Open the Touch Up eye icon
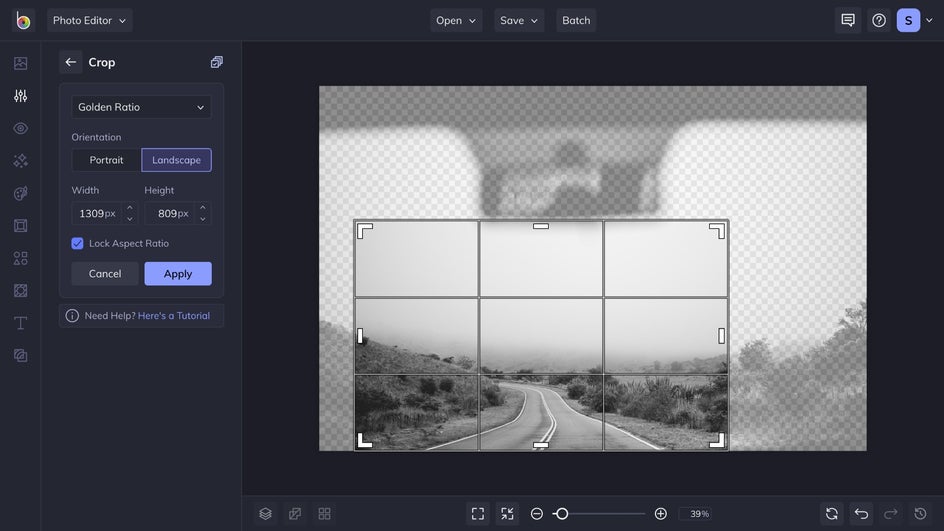This screenshot has width=944, height=531. pos(20,128)
